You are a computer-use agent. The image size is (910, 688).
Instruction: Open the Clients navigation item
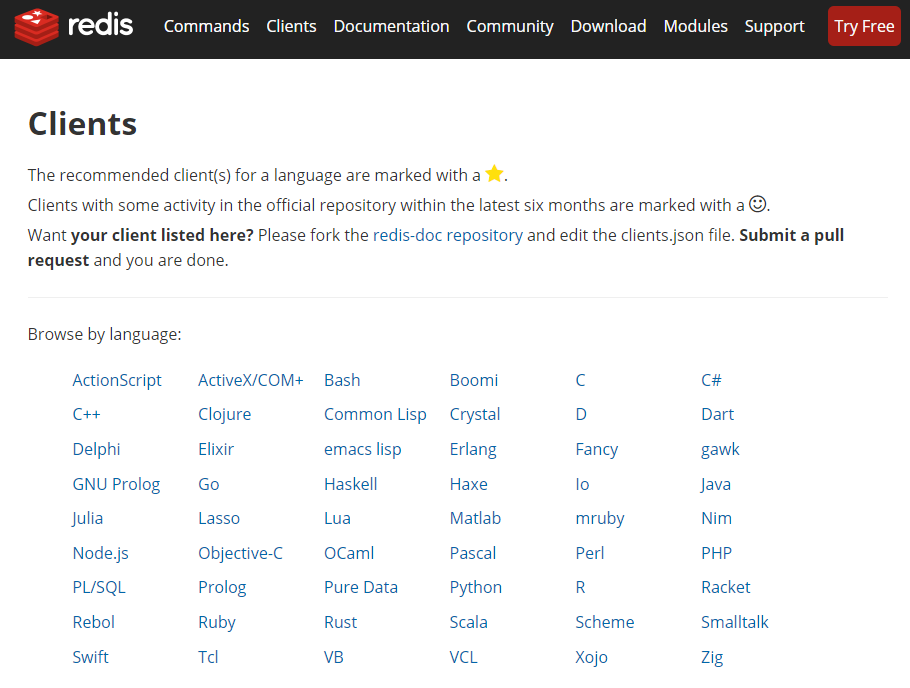291,26
